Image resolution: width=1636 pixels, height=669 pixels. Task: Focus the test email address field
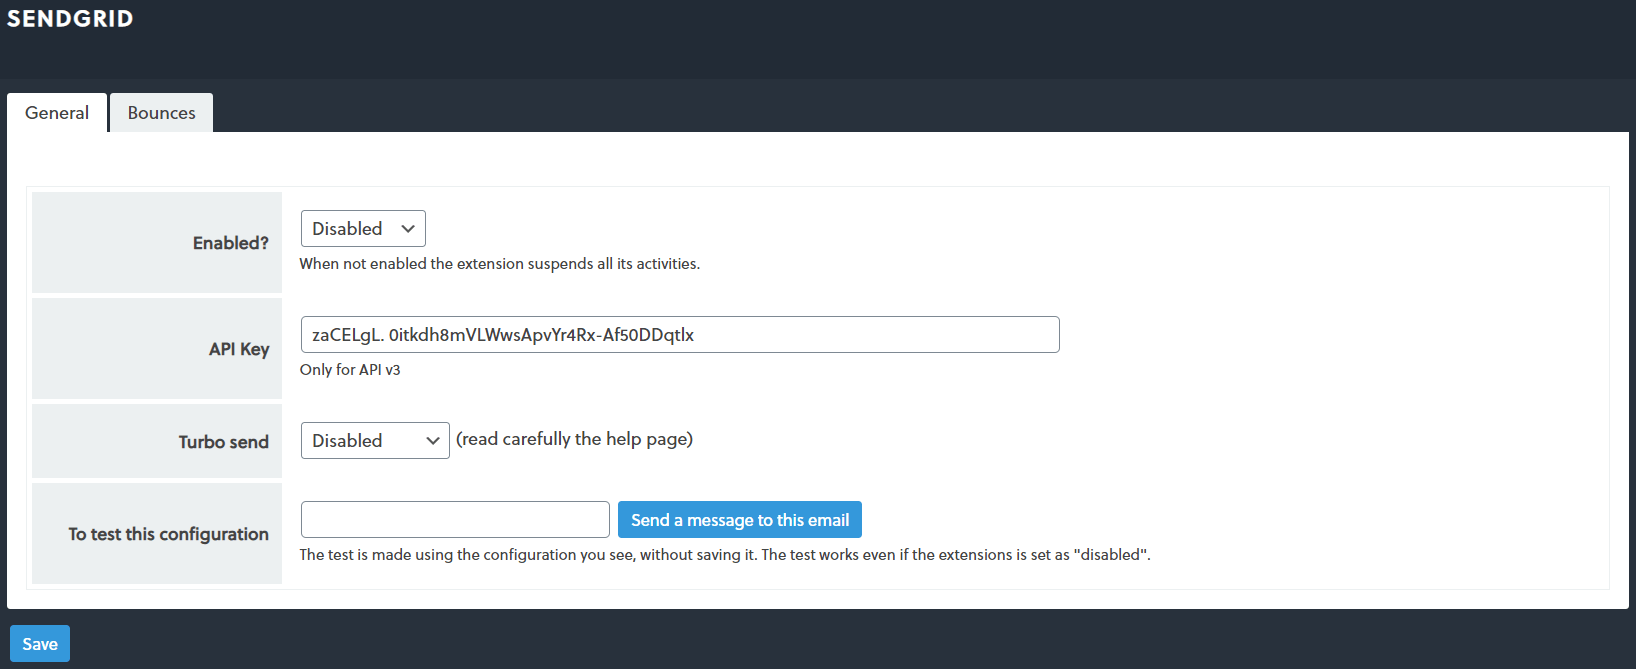point(455,520)
